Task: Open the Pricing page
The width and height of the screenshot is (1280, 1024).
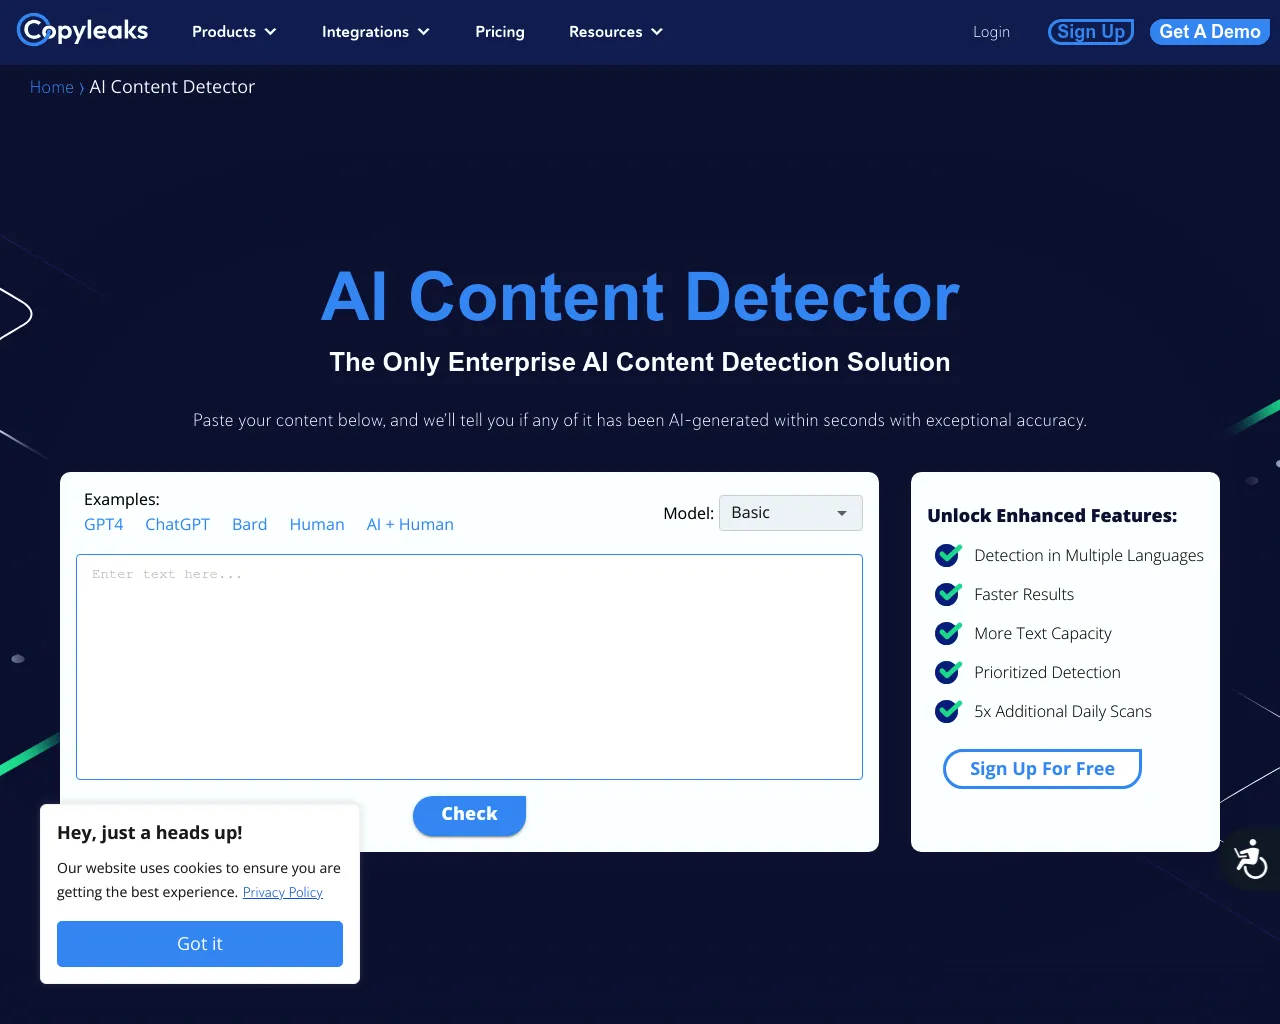Action: point(499,31)
